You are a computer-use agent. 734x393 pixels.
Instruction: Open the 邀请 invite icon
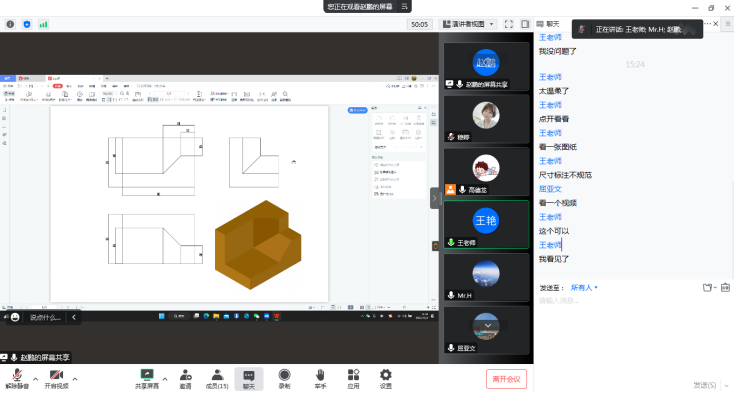click(x=185, y=378)
